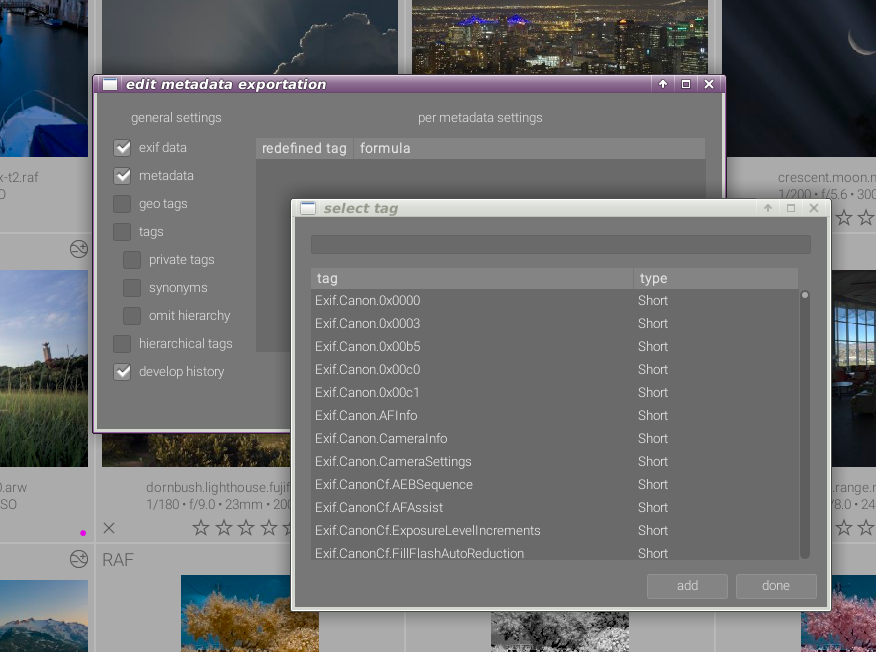Image resolution: width=876 pixels, height=652 pixels.
Task: Sort list by the tag column header
Action: click(x=472, y=278)
